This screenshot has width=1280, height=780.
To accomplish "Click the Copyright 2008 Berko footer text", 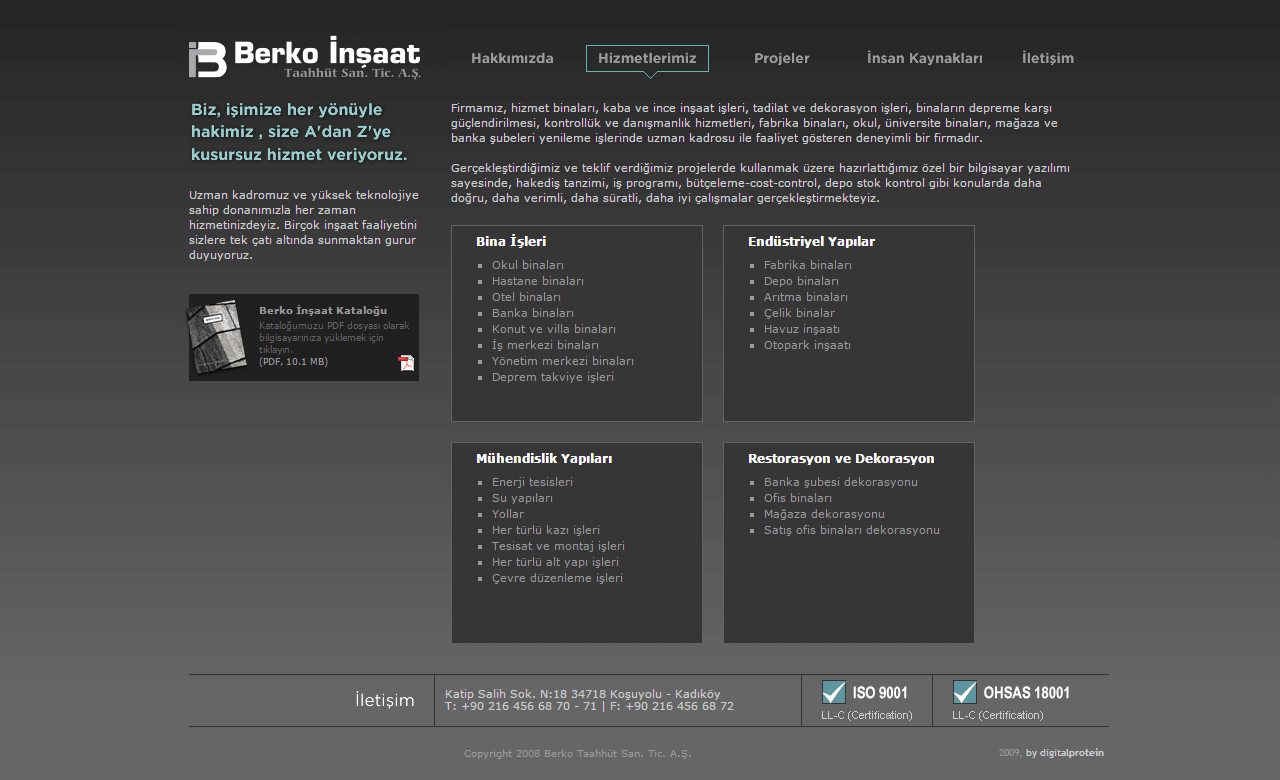I will coord(578,753).
